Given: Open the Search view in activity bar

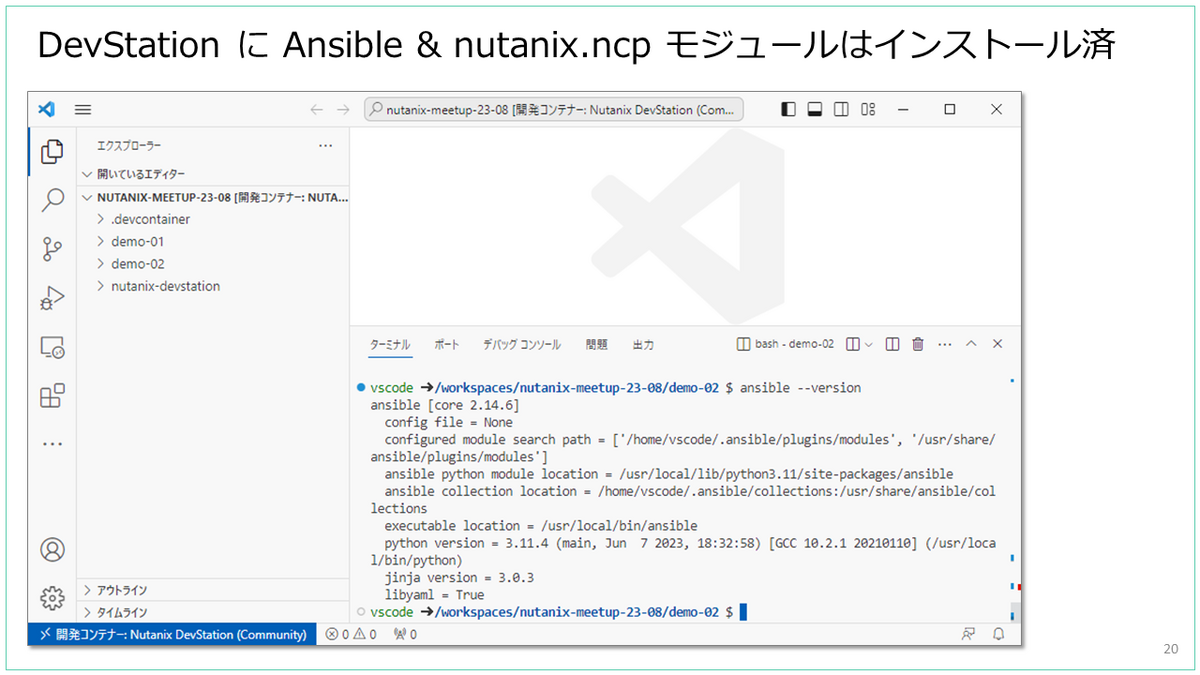Looking at the screenshot, I should pos(52,201).
